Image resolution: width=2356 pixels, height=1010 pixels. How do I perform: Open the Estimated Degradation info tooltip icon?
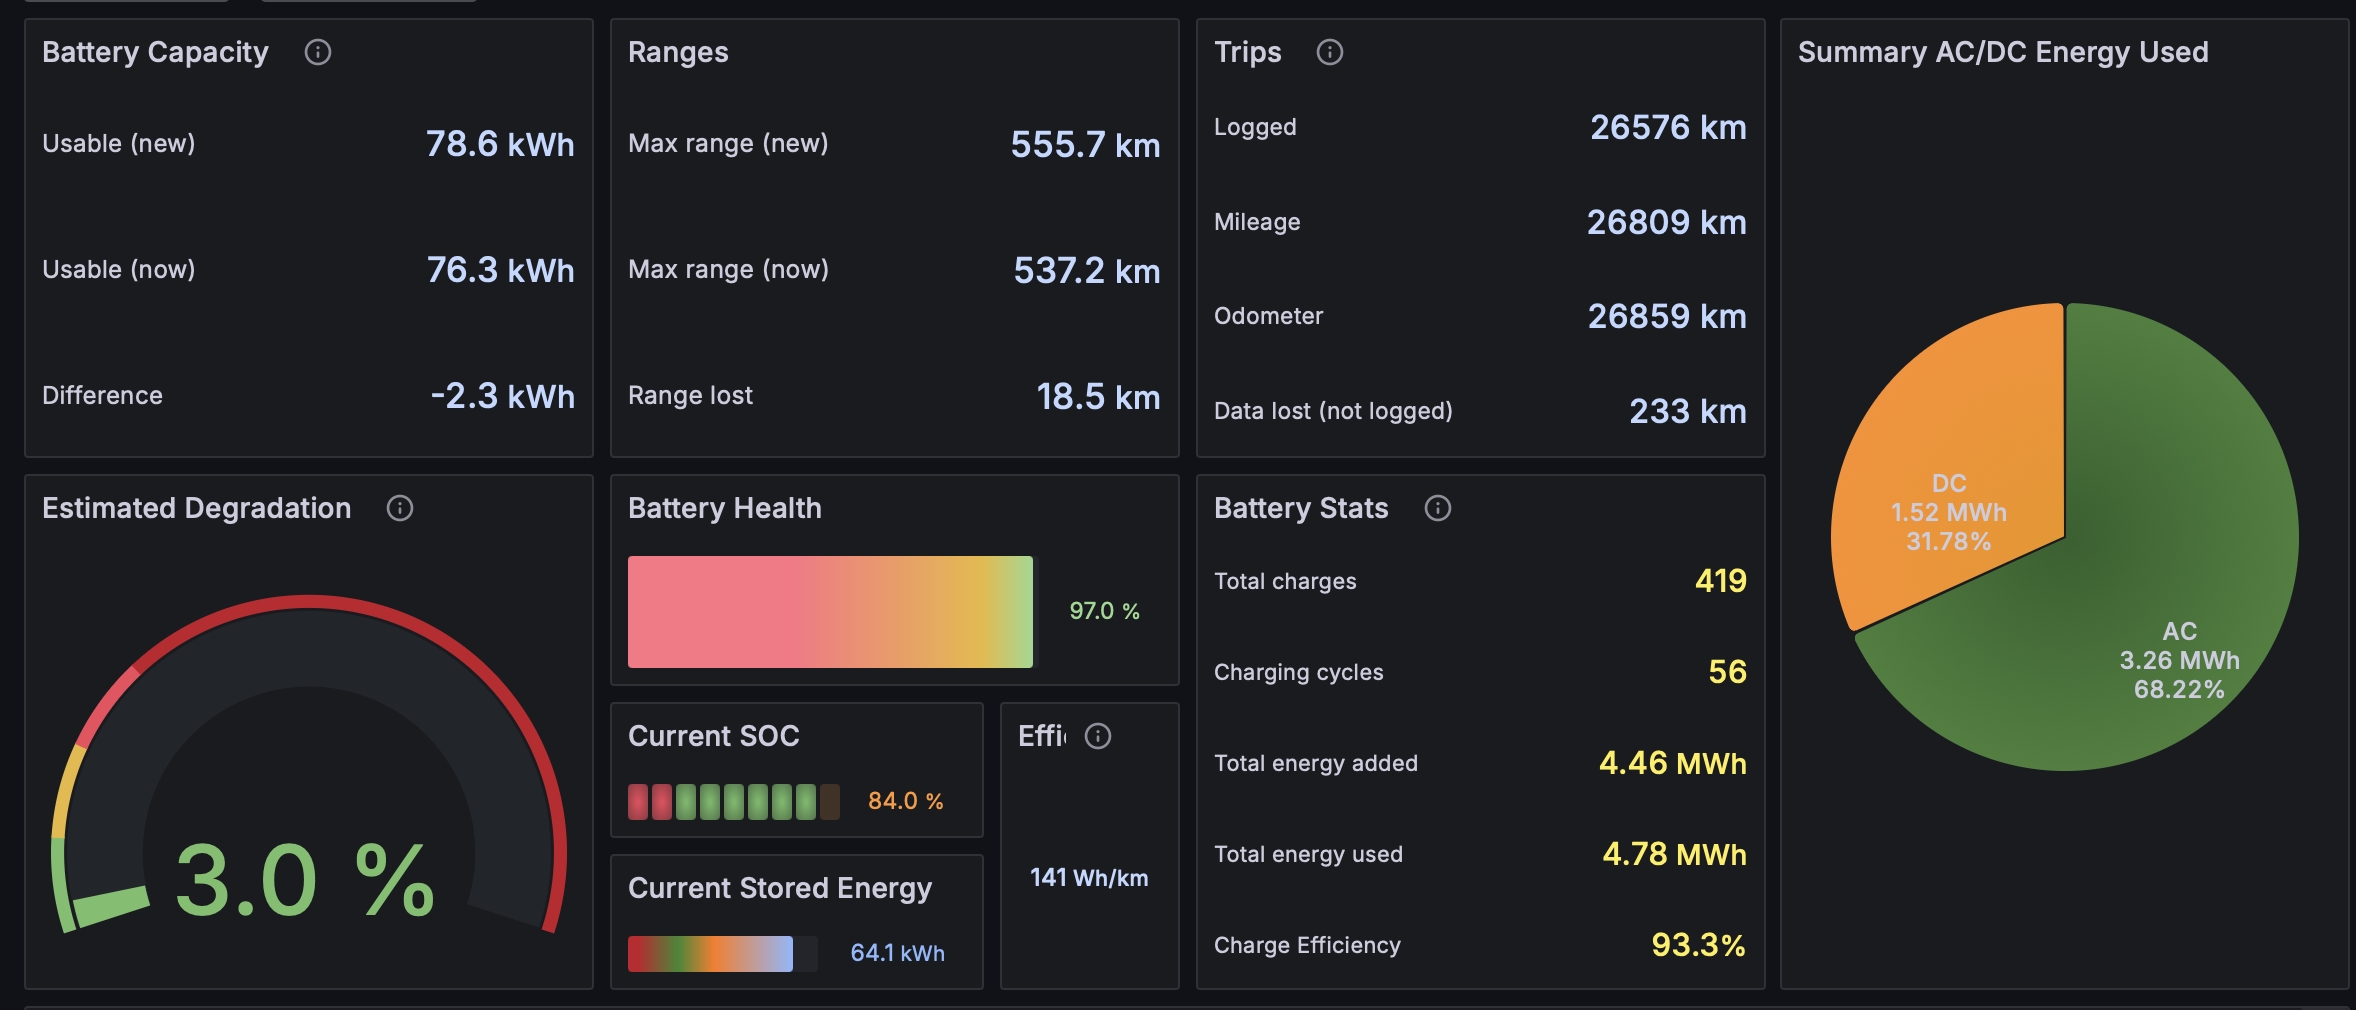pos(400,508)
